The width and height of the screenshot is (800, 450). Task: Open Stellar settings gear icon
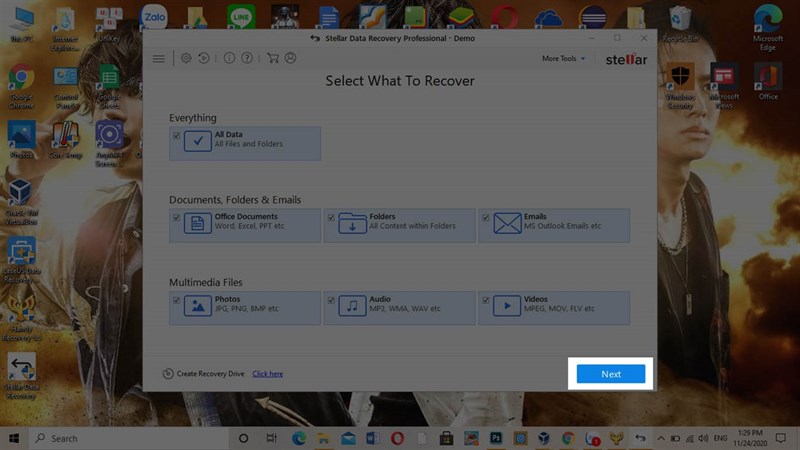pyautogui.click(x=186, y=58)
